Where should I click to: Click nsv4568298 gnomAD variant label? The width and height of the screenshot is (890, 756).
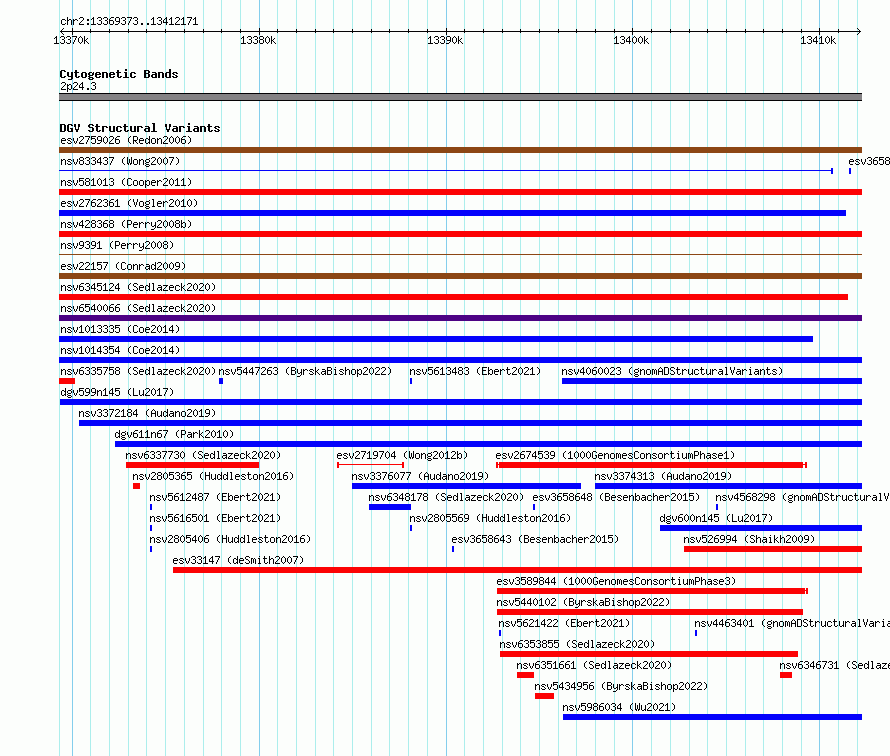coord(802,497)
